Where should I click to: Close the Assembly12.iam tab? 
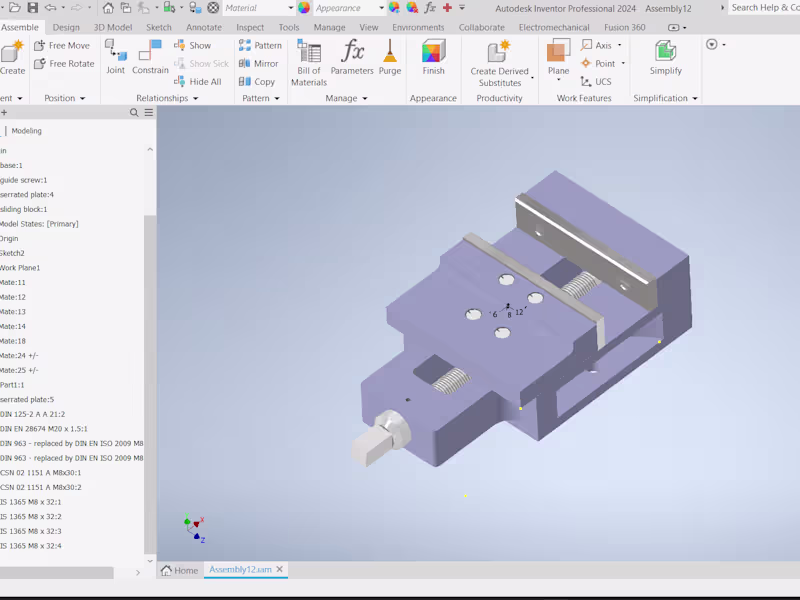[280, 569]
